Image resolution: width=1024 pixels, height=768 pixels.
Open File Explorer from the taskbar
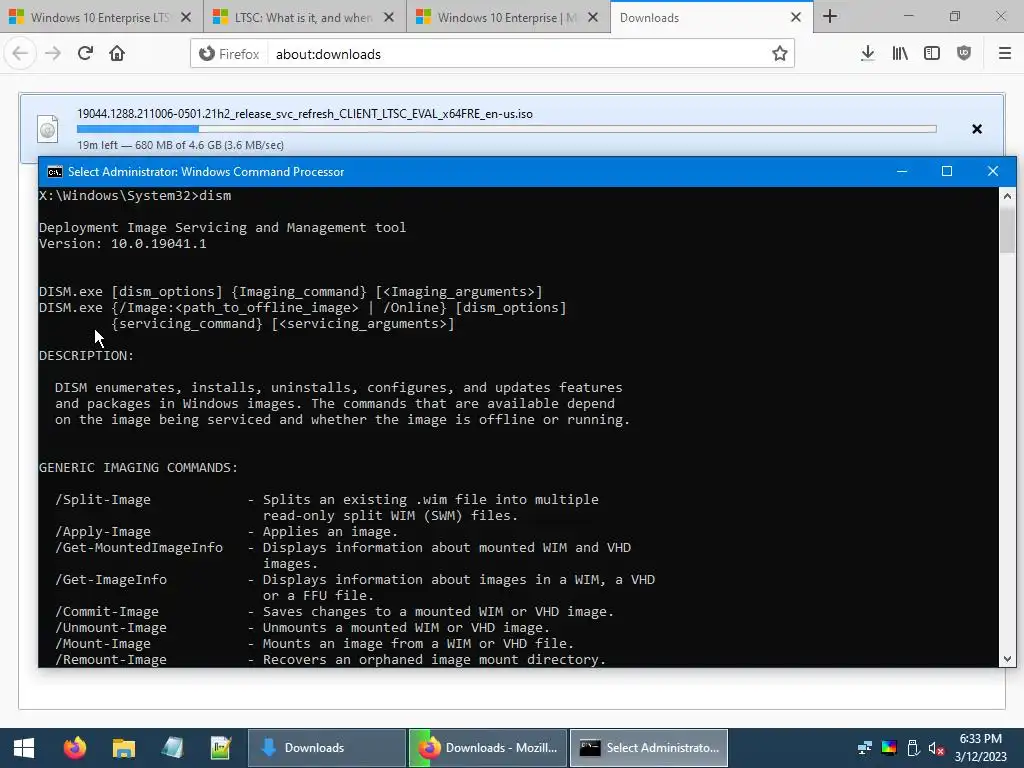[x=123, y=748]
